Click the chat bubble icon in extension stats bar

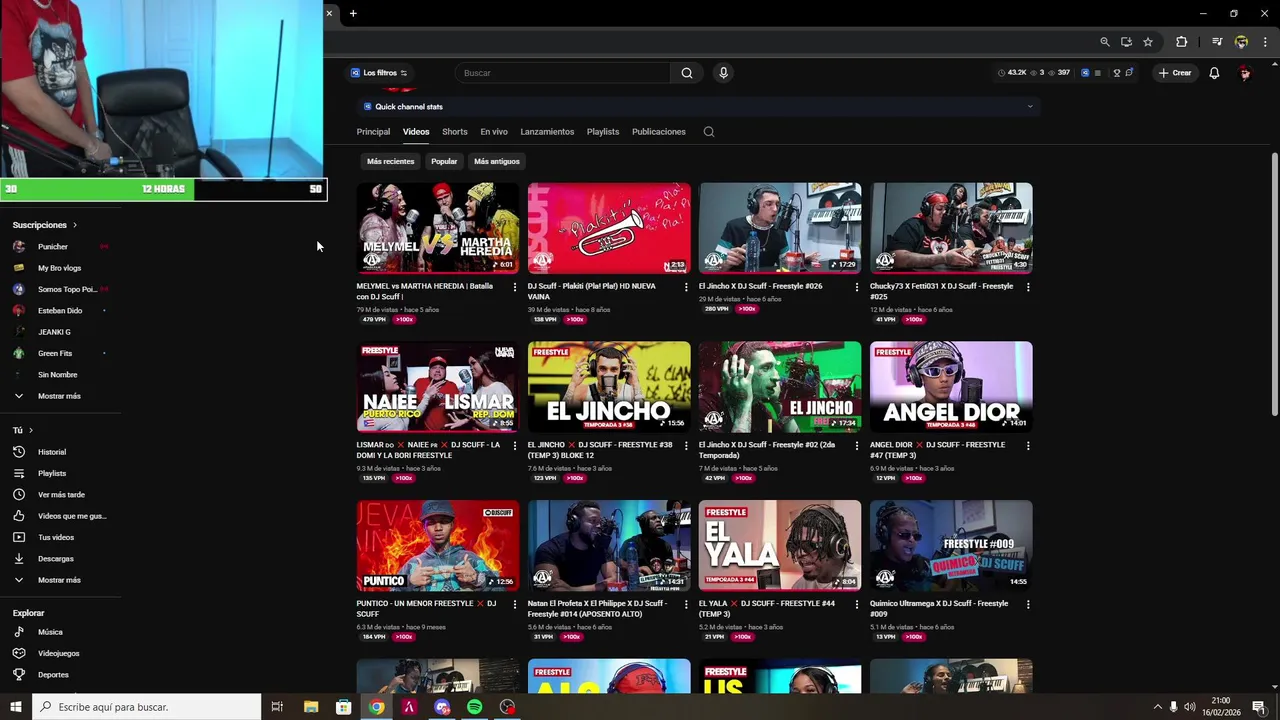click(1129, 73)
